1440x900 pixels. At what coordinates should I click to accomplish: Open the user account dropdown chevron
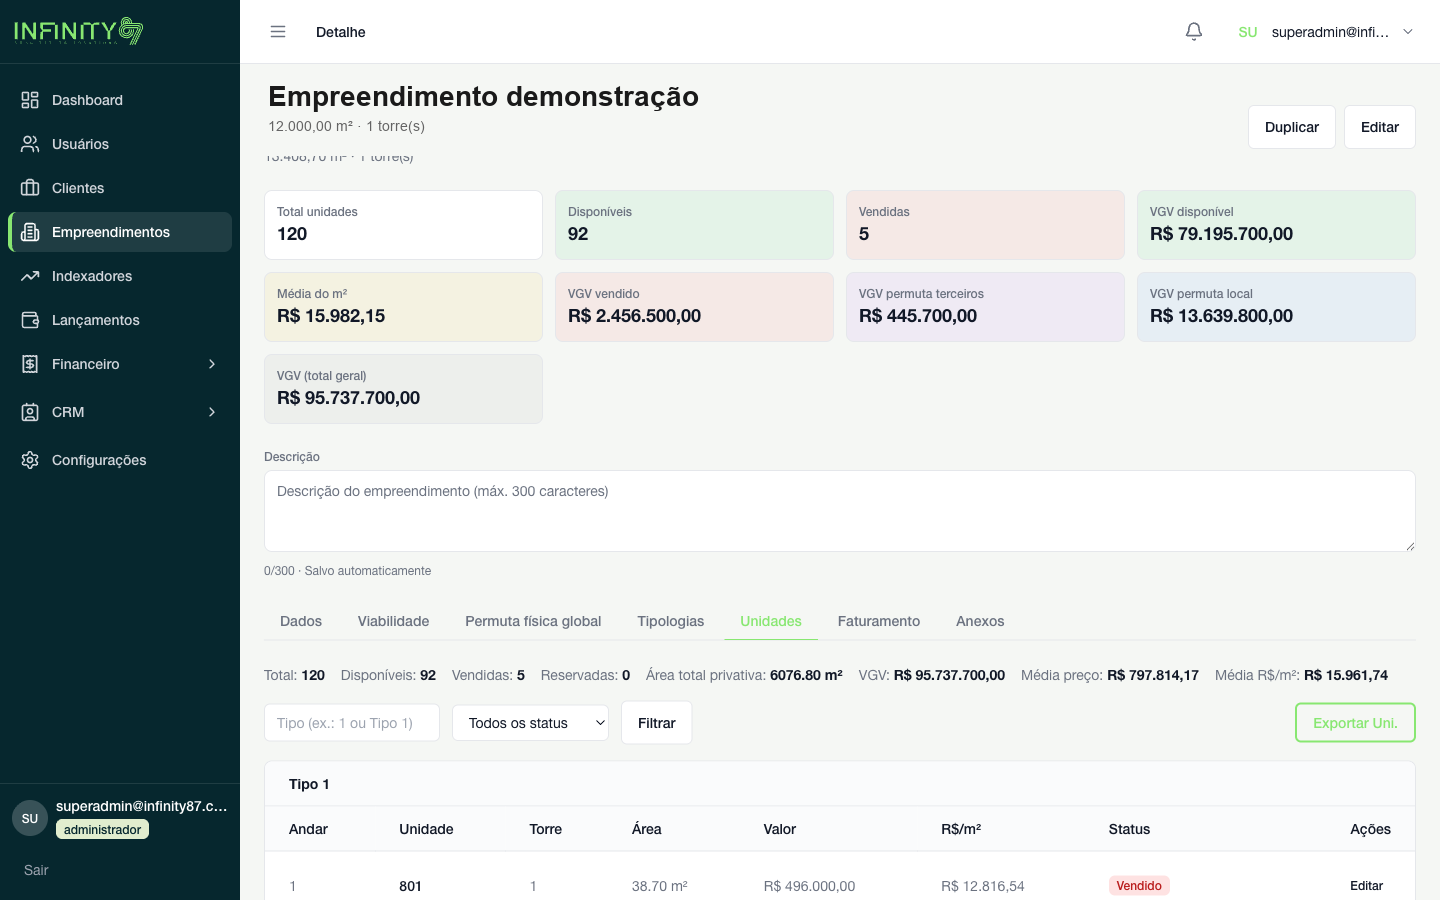[1408, 32]
